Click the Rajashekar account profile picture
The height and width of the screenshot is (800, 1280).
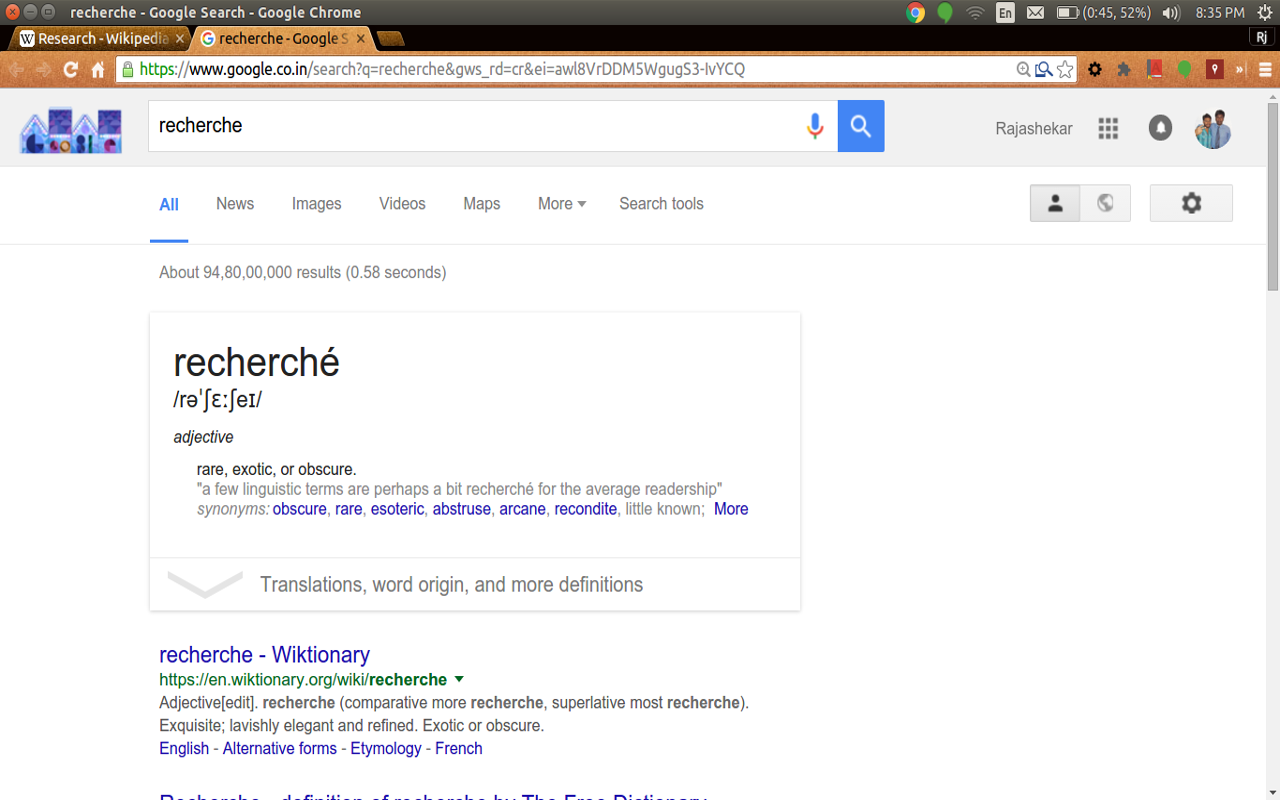pyautogui.click(x=1213, y=128)
